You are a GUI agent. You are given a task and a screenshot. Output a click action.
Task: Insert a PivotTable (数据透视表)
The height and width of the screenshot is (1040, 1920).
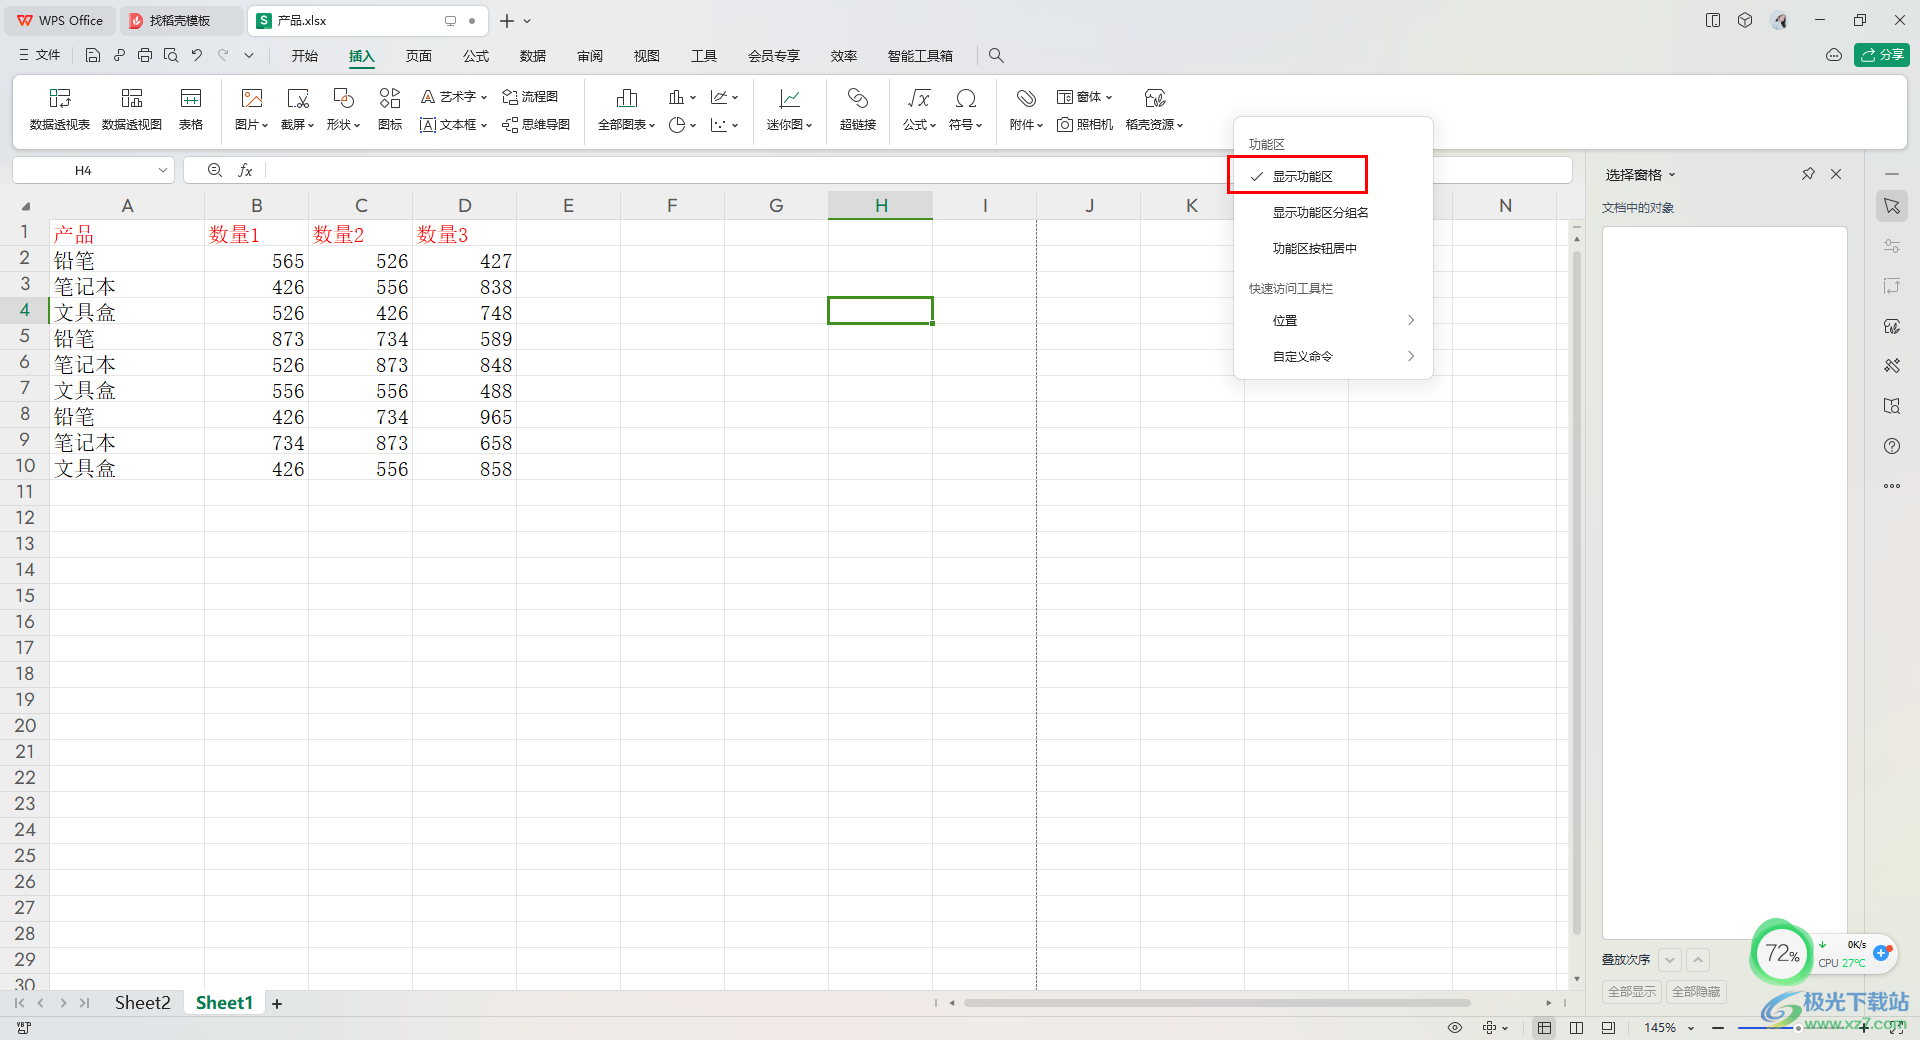(x=60, y=109)
